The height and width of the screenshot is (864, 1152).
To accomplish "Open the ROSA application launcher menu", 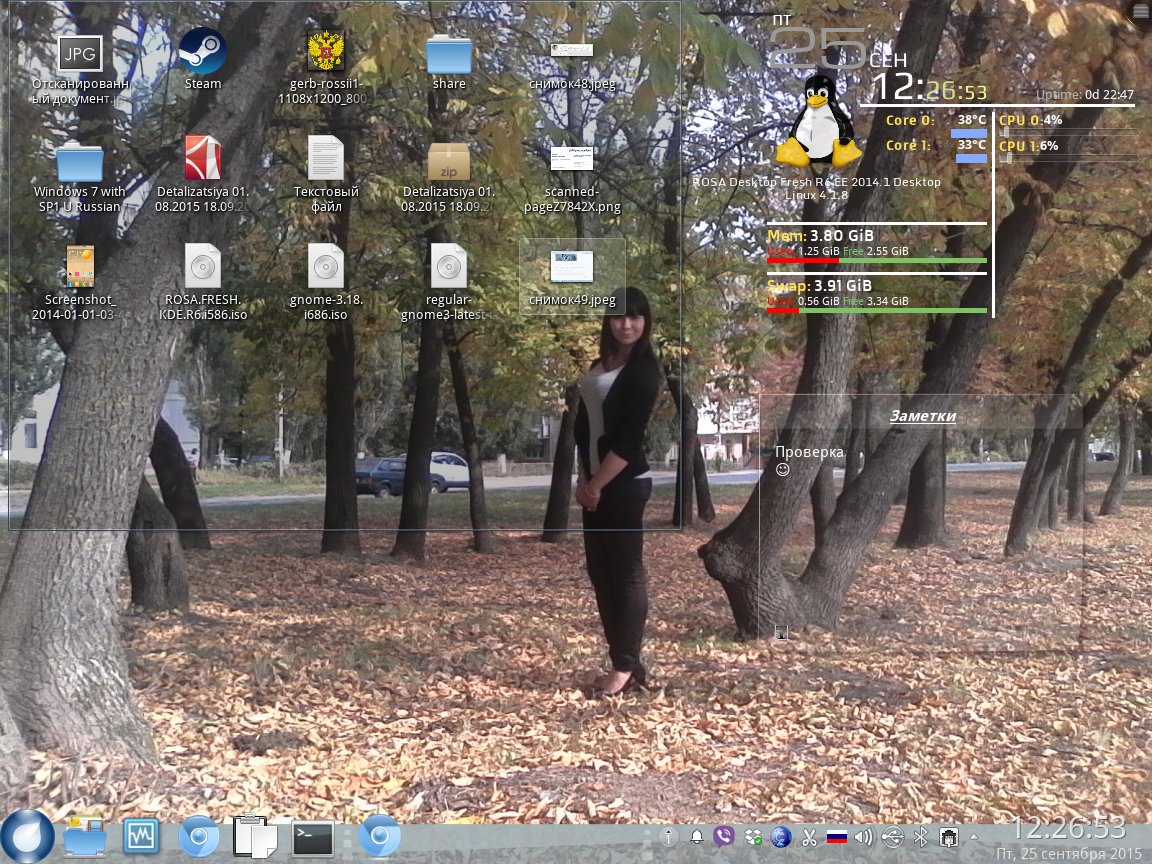I will (28, 836).
